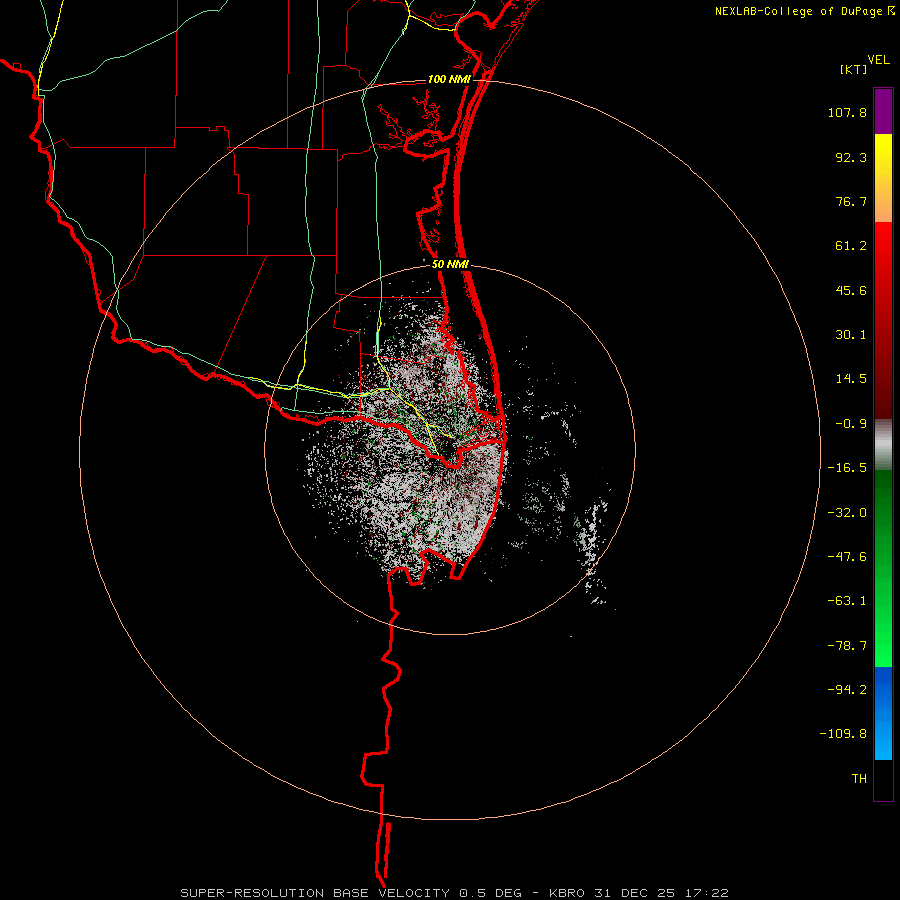The width and height of the screenshot is (900, 900).
Task: Click the 92.3 legend value
Action: tap(851, 157)
